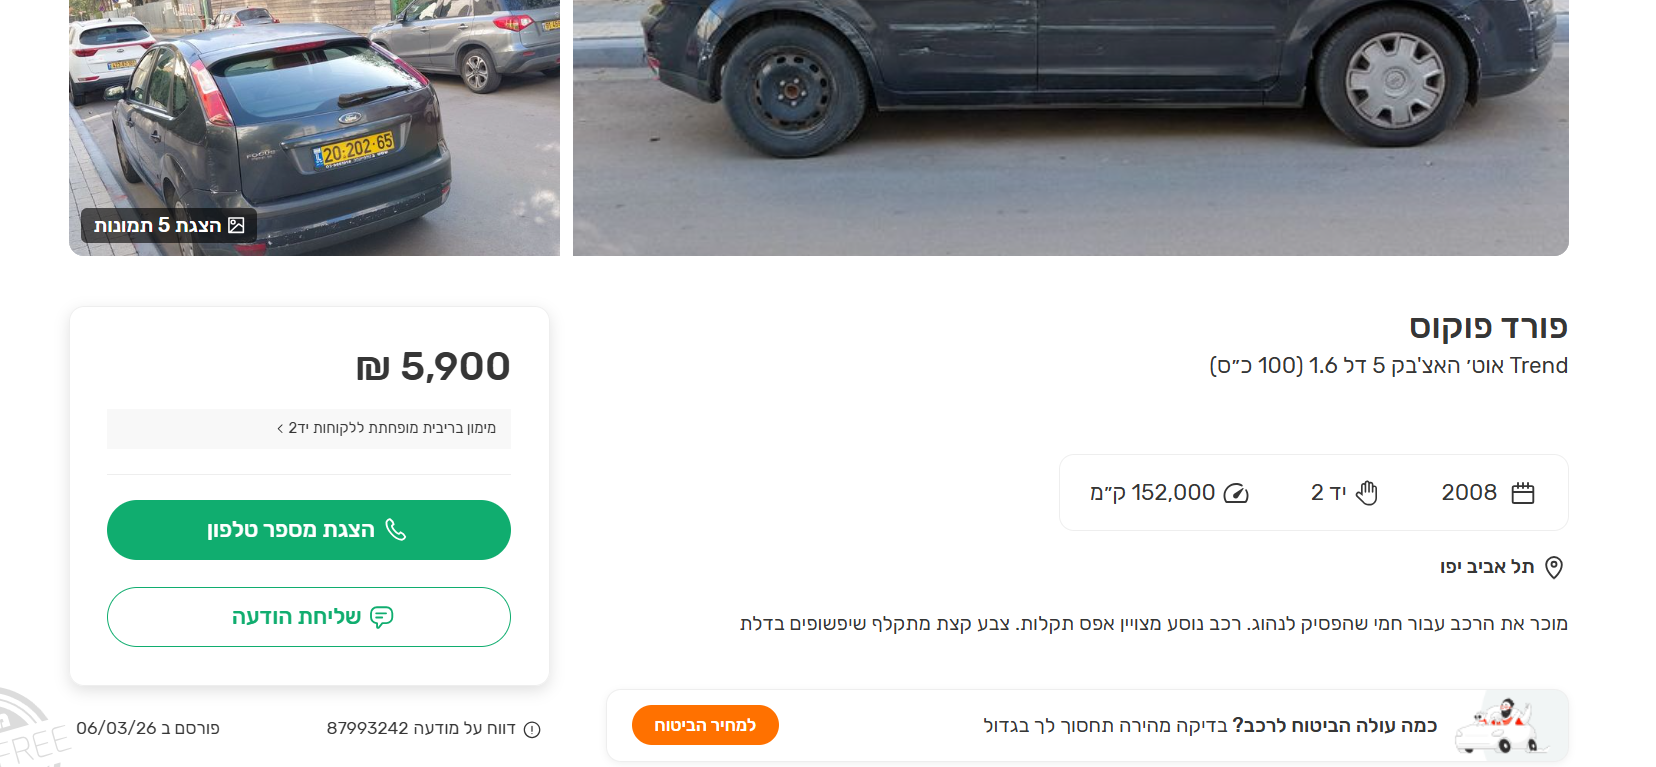Screen dimensions: 1656x767
Task: Click the ad number 87993242
Action: (x=367, y=729)
